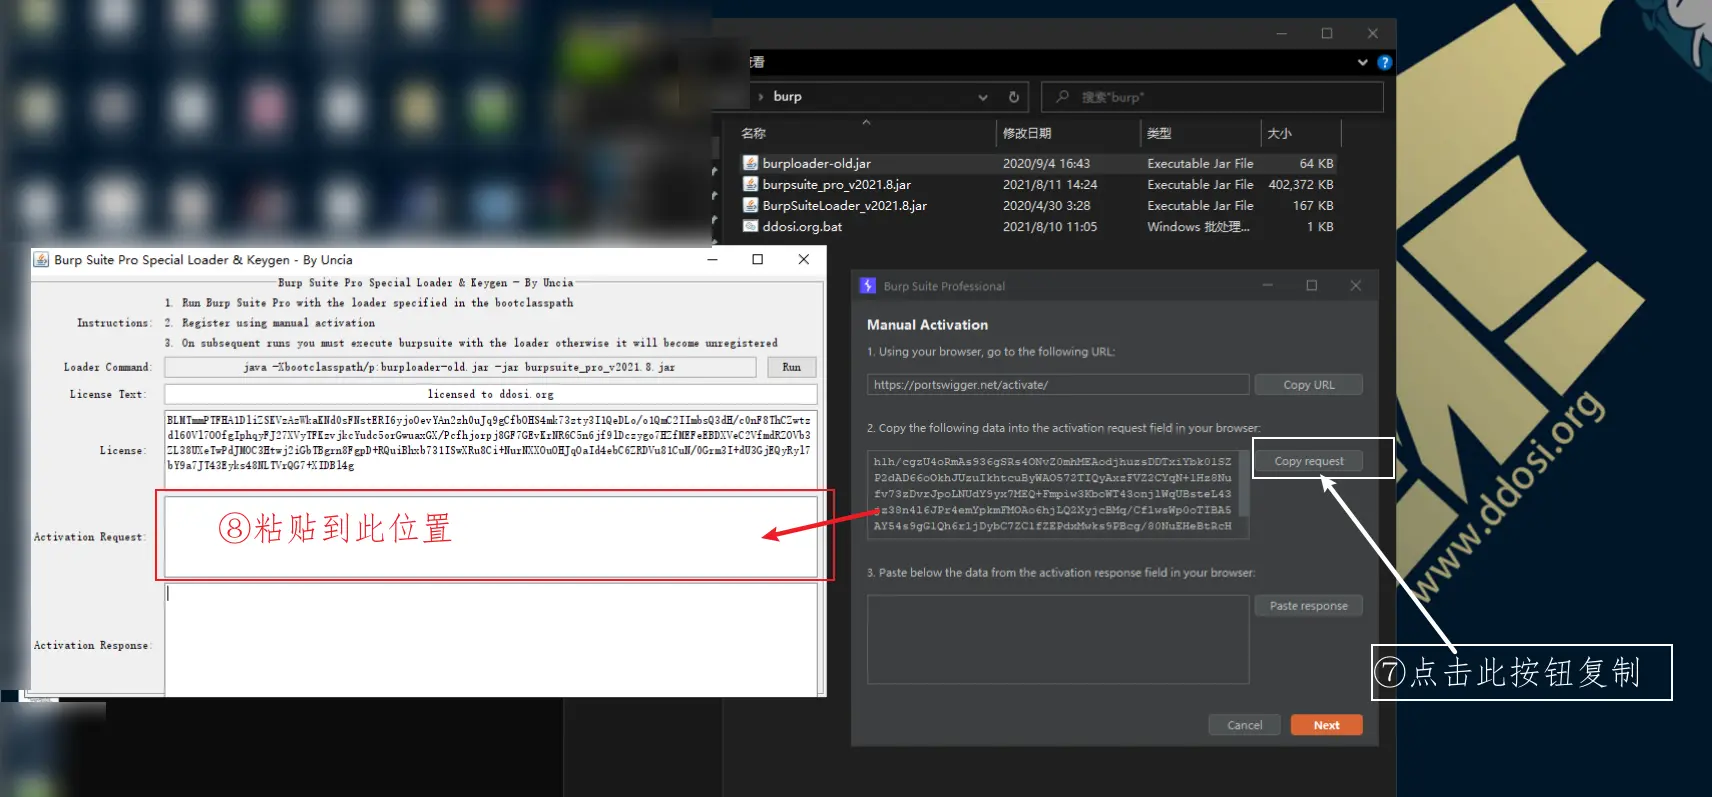This screenshot has width=1712, height=797.
Task: Click the activation response box in Burp
Action: tap(1058, 640)
